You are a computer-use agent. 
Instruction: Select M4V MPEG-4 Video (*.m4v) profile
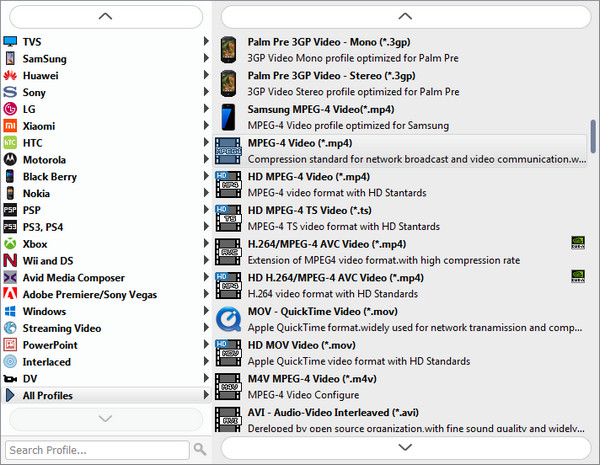[400, 387]
